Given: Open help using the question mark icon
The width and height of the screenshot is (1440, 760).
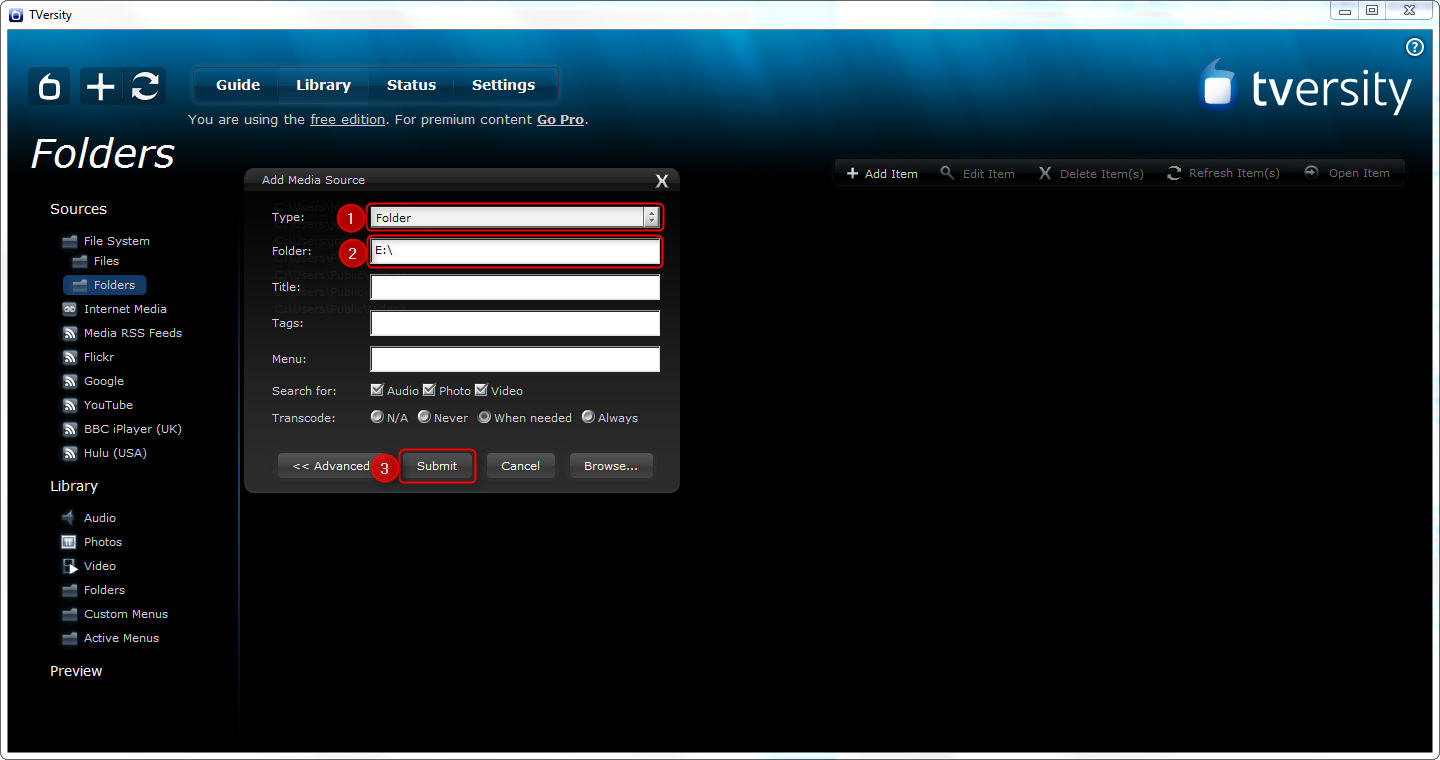Looking at the screenshot, I should pos(1414,47).
